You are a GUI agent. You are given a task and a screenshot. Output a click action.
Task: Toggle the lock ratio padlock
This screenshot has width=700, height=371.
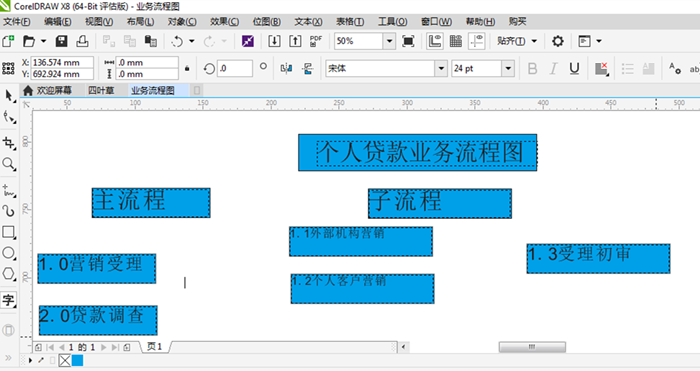pos(187,68)
